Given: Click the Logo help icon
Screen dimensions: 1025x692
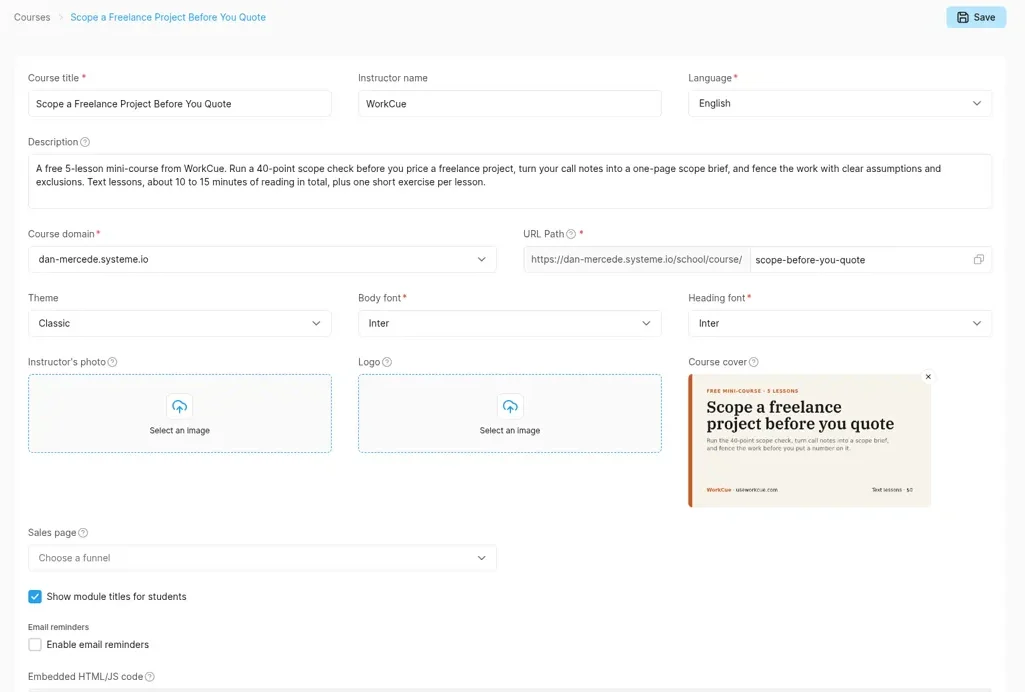Looking at the screenshot, I should coord(387,362).
